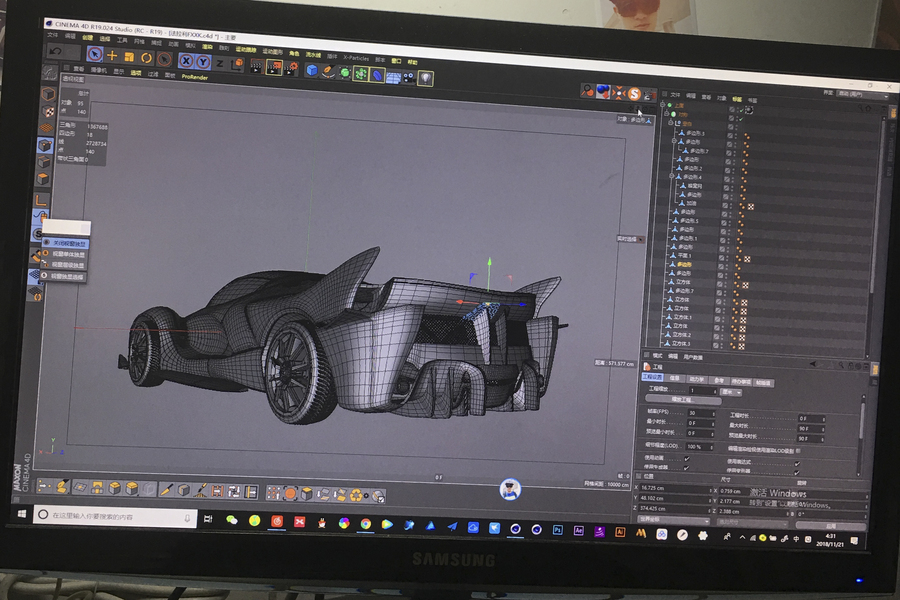The image size is (900, 600).
Task: Open the 文件 menu in menu bar
Action: 52,35
